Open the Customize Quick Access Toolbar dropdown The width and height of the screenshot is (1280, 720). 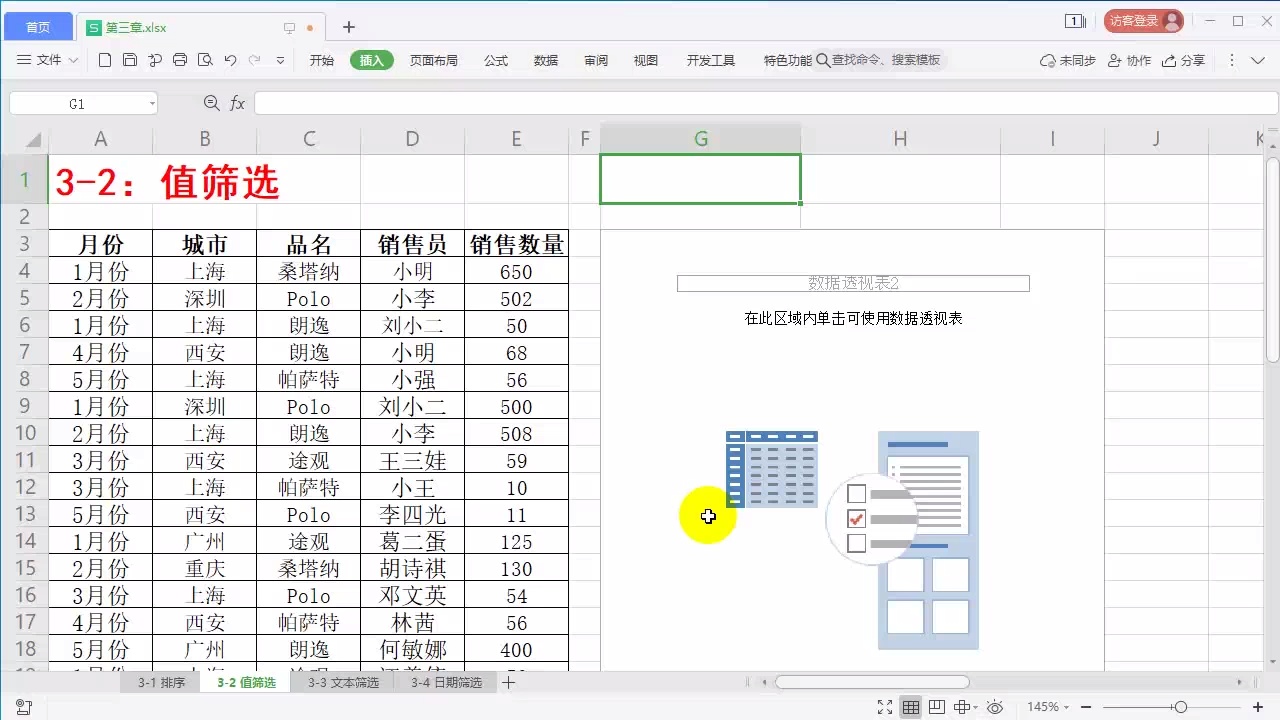[280, 60]
